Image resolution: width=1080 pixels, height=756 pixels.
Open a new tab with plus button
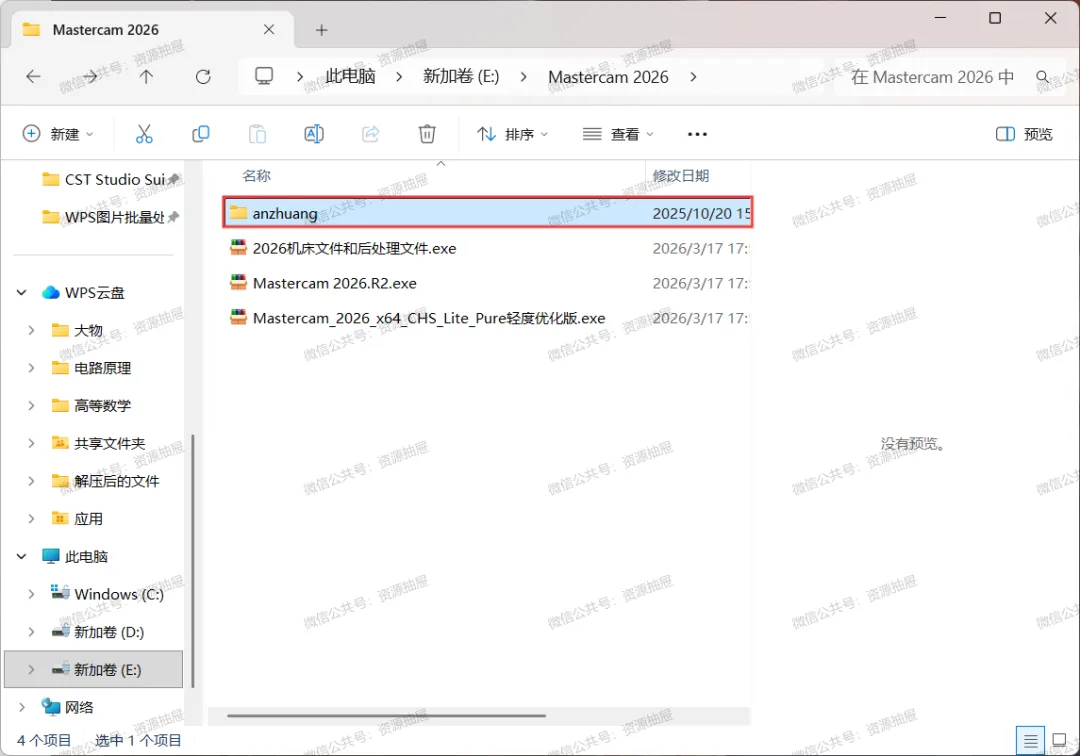click(322, 30)
